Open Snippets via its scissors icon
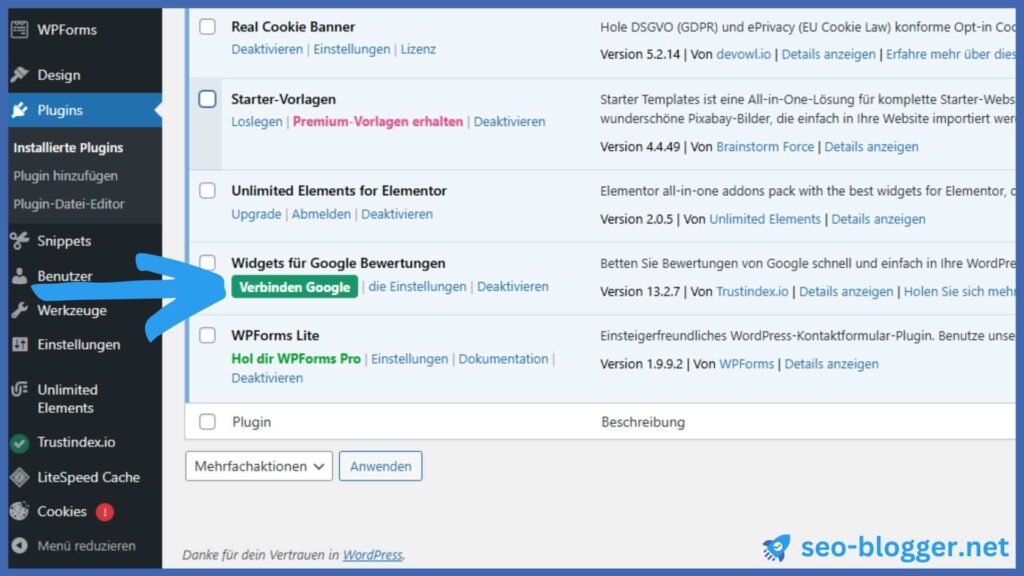The height and width of the screenshot is (576, 1024). 22,241
